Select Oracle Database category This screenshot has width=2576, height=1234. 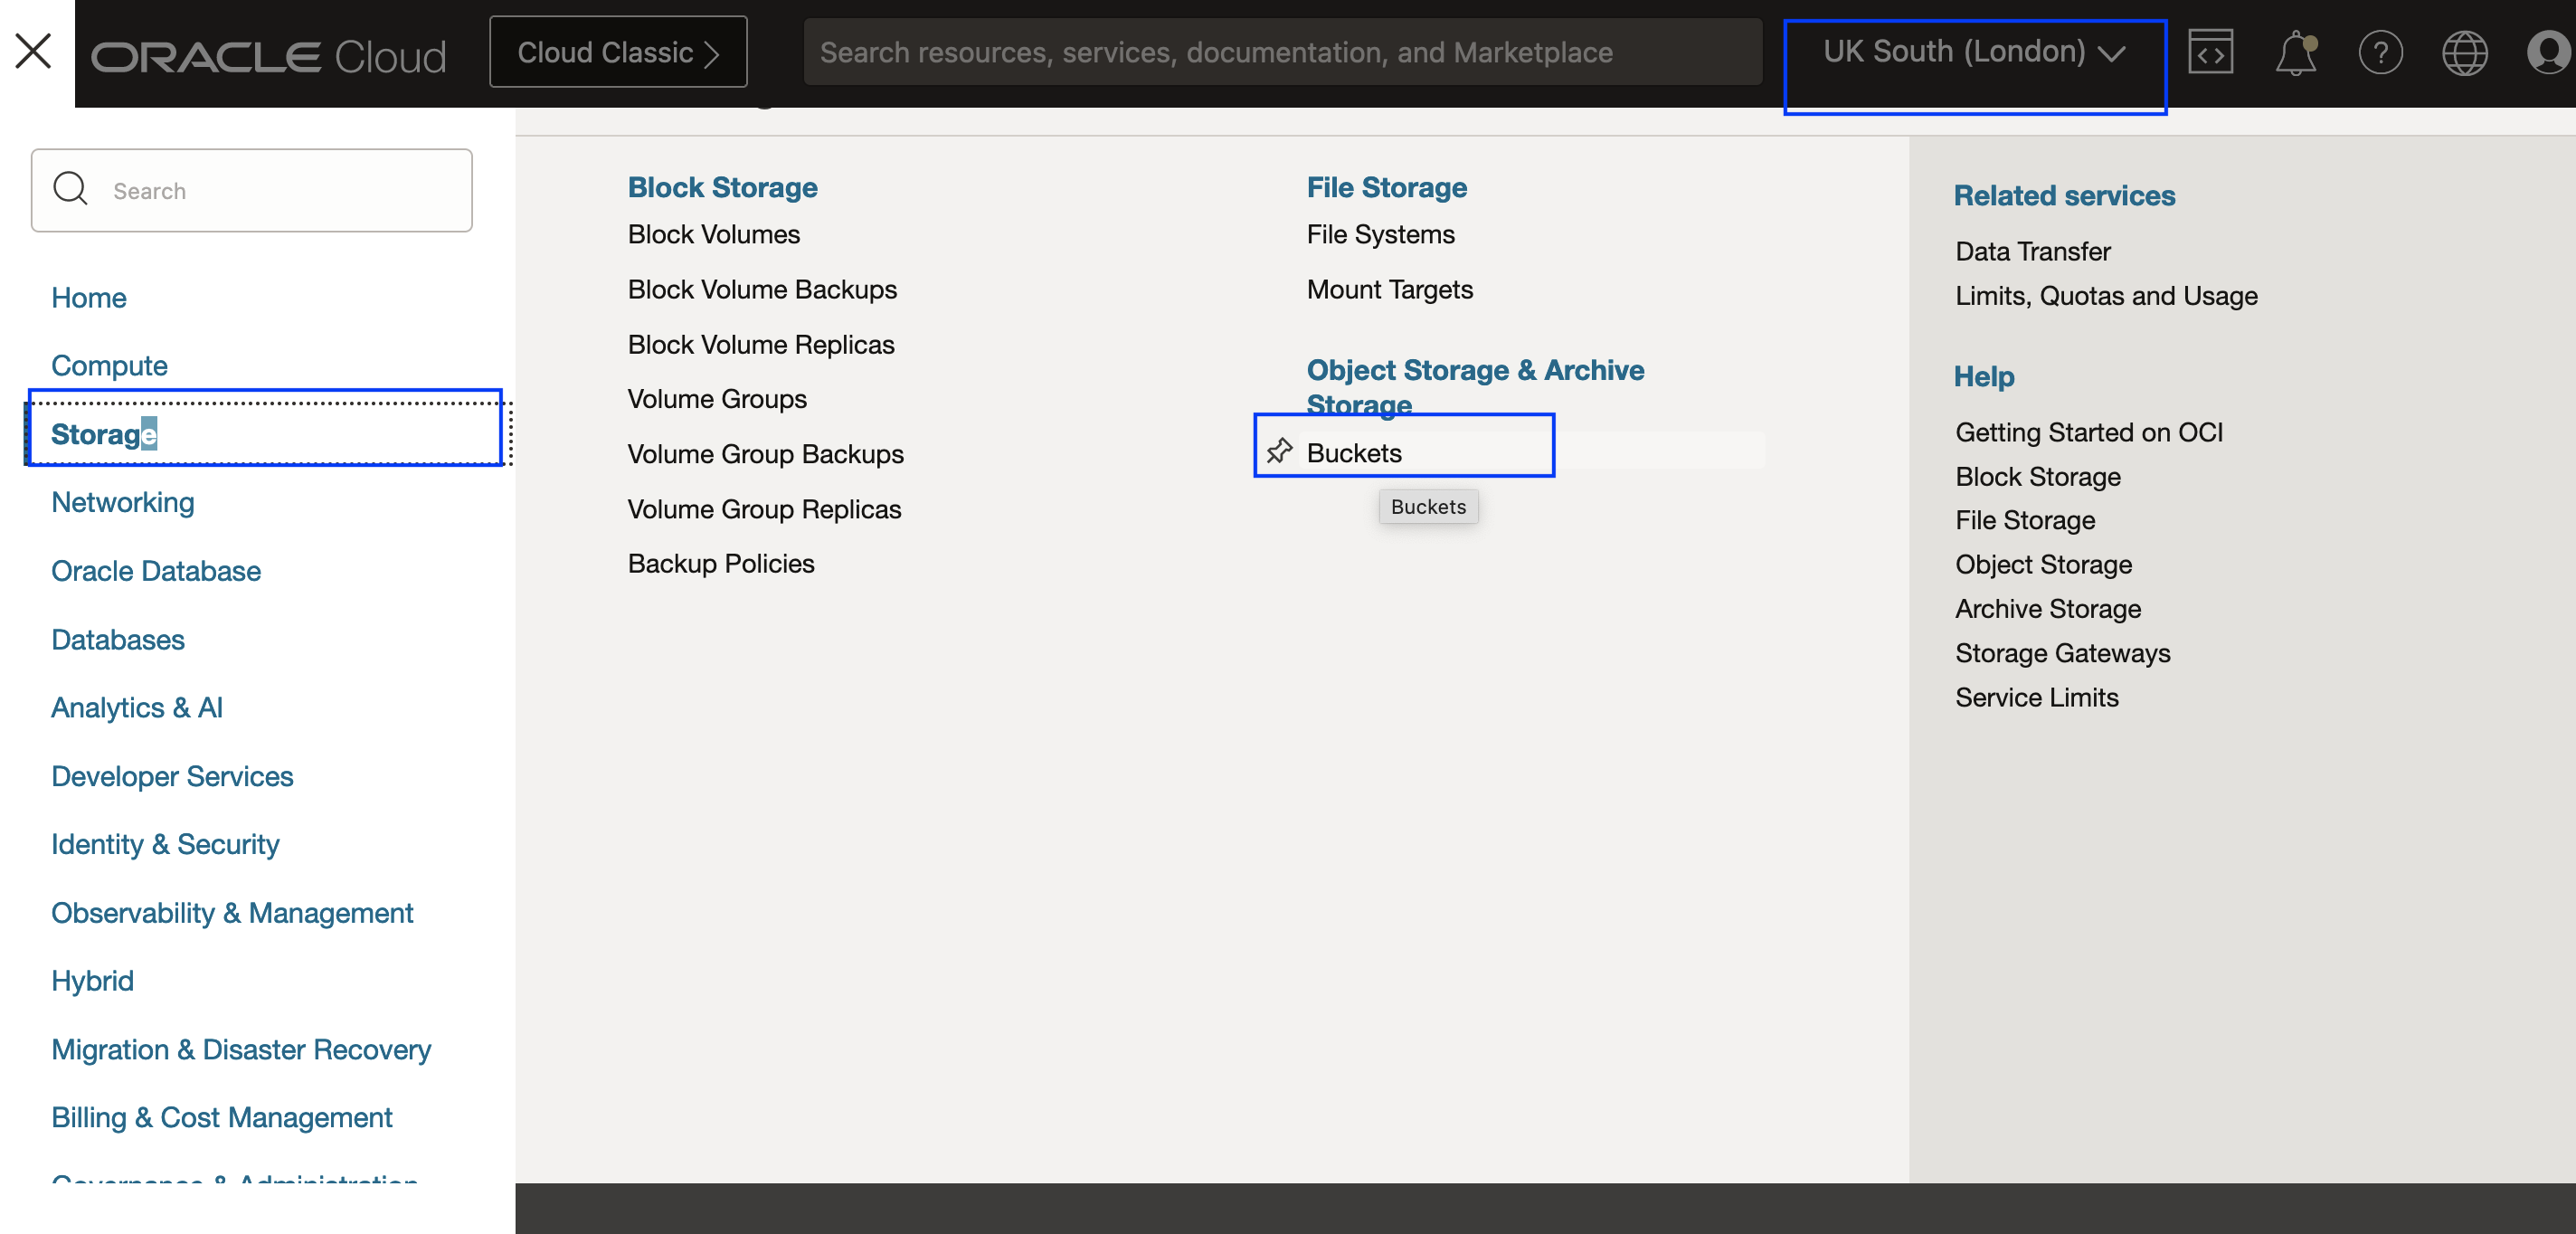tap(156, 571)
